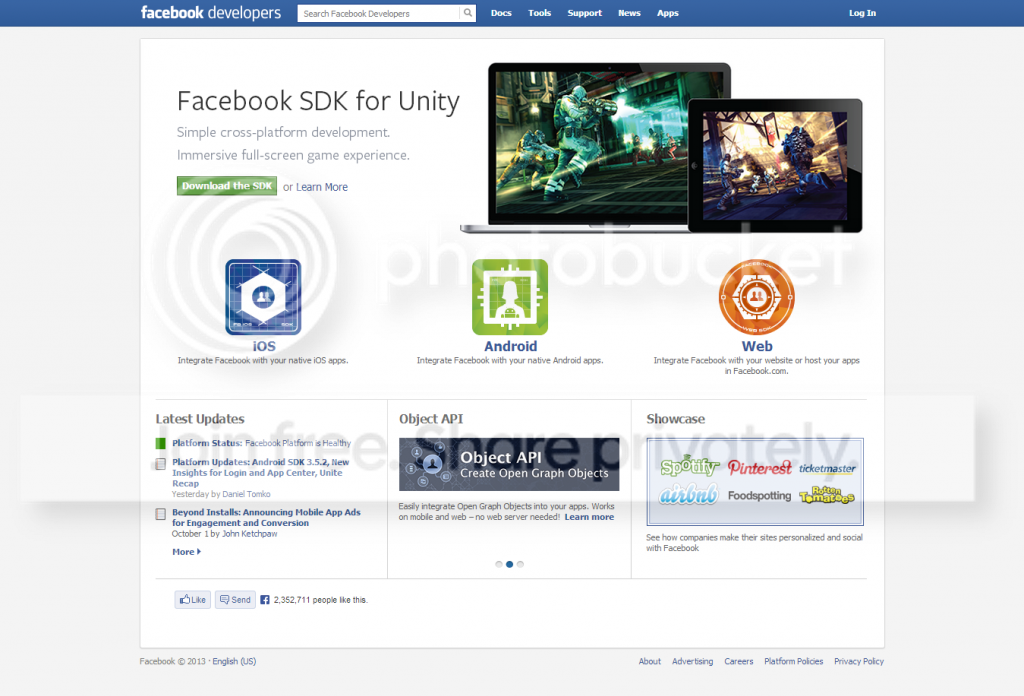
Task: Click the Download the SDK button
Action: click(227, 186)
